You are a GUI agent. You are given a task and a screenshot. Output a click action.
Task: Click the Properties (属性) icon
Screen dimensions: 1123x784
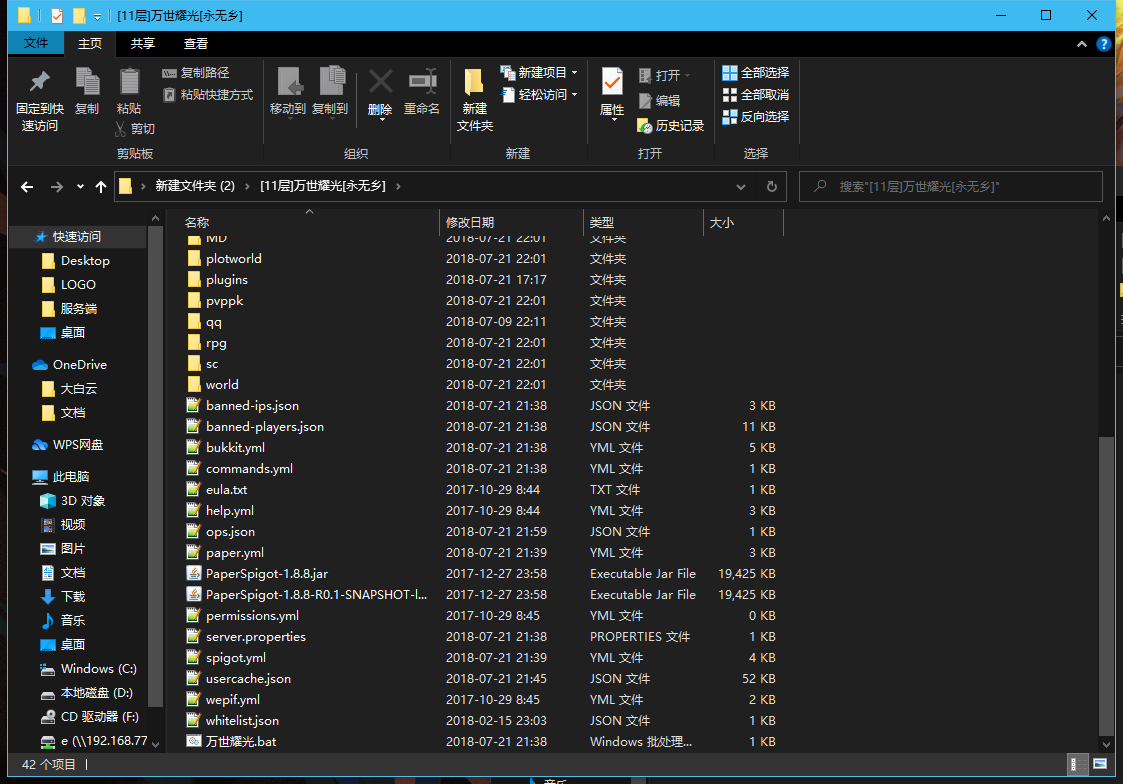tap(612, 83)
